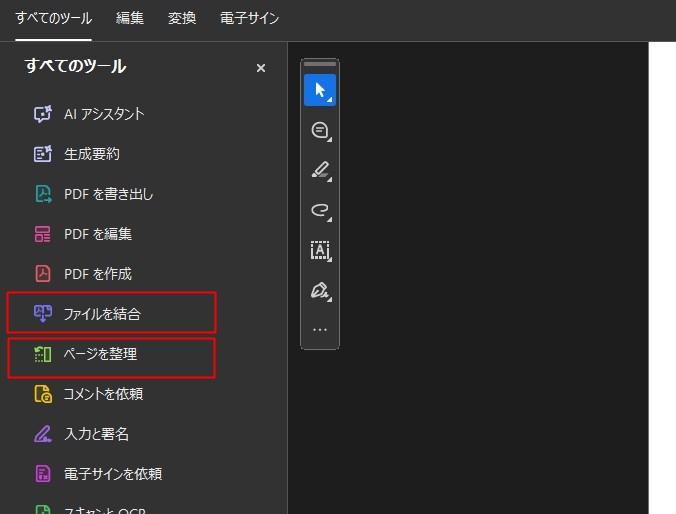Click the 入力と署名 pen icon
Screen dimensions: 676x514
pos(43,434)
